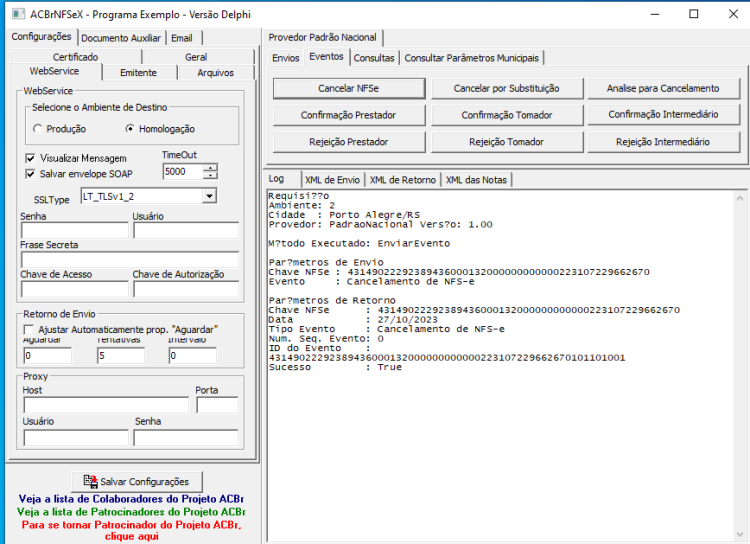Decrease TimeOut with the down arrow
Screen dimensions: 750x544
click(210, 175)
